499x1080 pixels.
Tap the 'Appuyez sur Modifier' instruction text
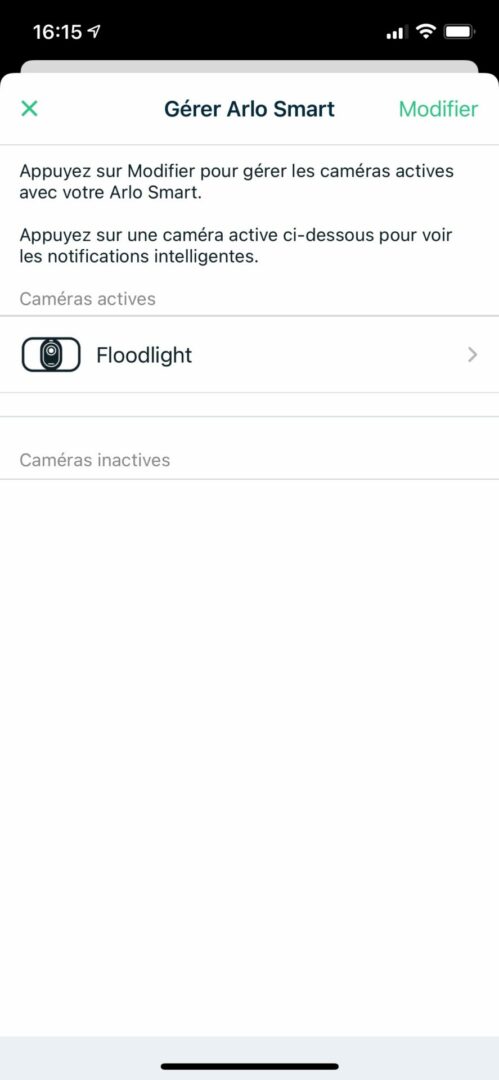pos(236,181)
